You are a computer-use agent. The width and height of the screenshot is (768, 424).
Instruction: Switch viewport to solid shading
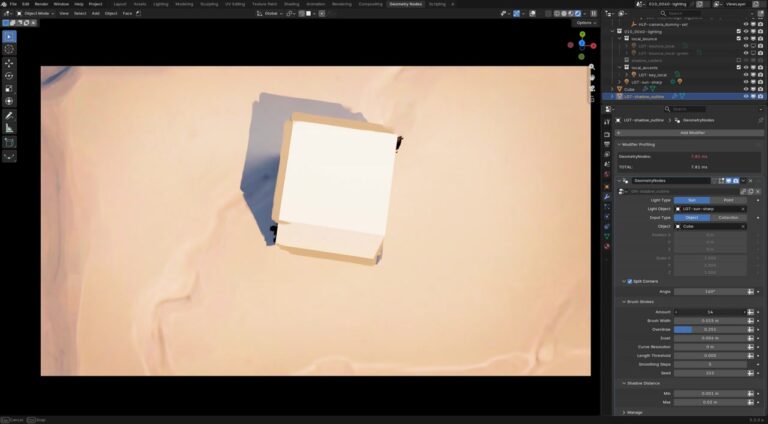pos(564,14)
